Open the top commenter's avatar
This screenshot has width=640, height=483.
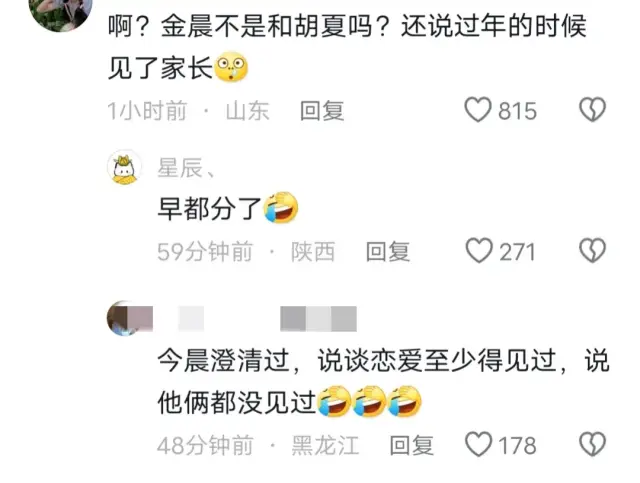tap(60, 12)
